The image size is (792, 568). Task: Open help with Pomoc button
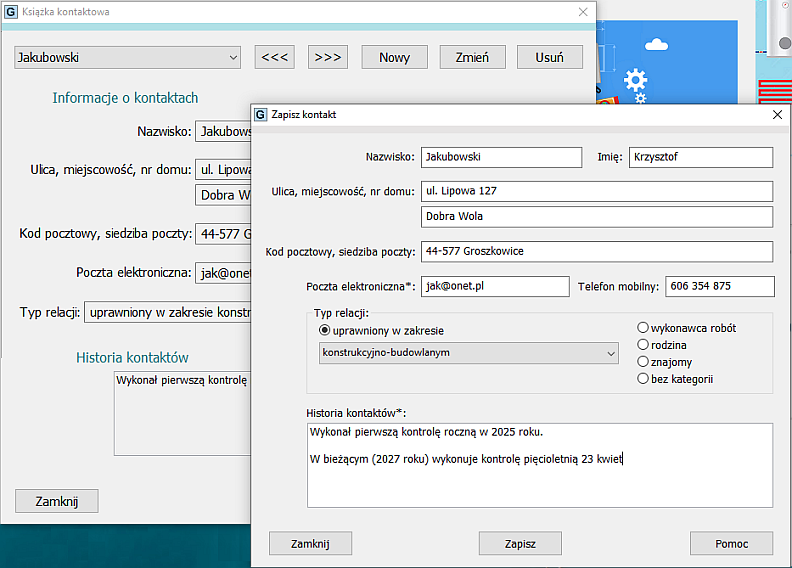pyautogui.click(x=731, y=544)
